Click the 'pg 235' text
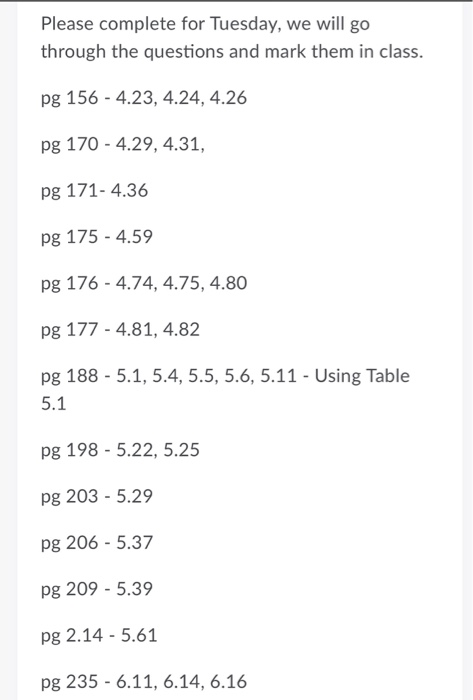473x700 pixels. pyautogui.click(x=69, y=683)
